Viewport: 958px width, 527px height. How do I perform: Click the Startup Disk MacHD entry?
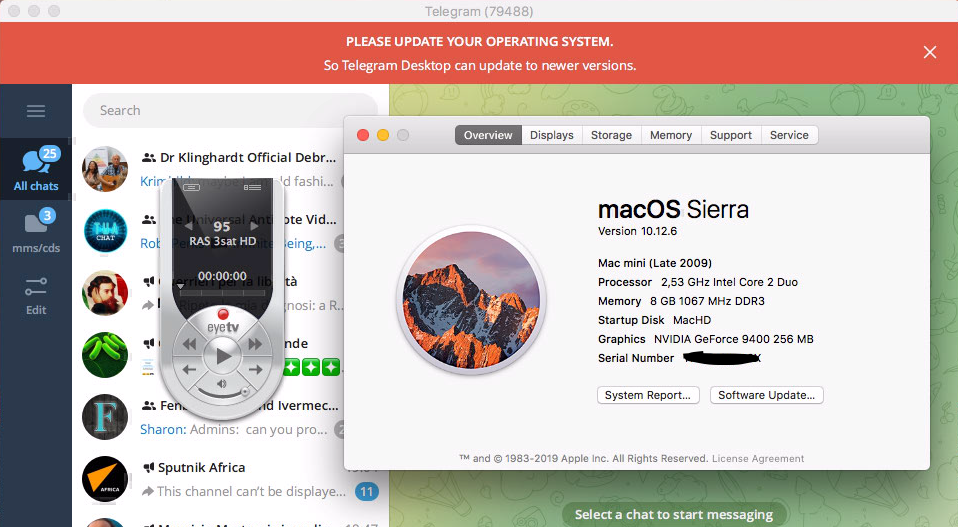pos(654,320)
